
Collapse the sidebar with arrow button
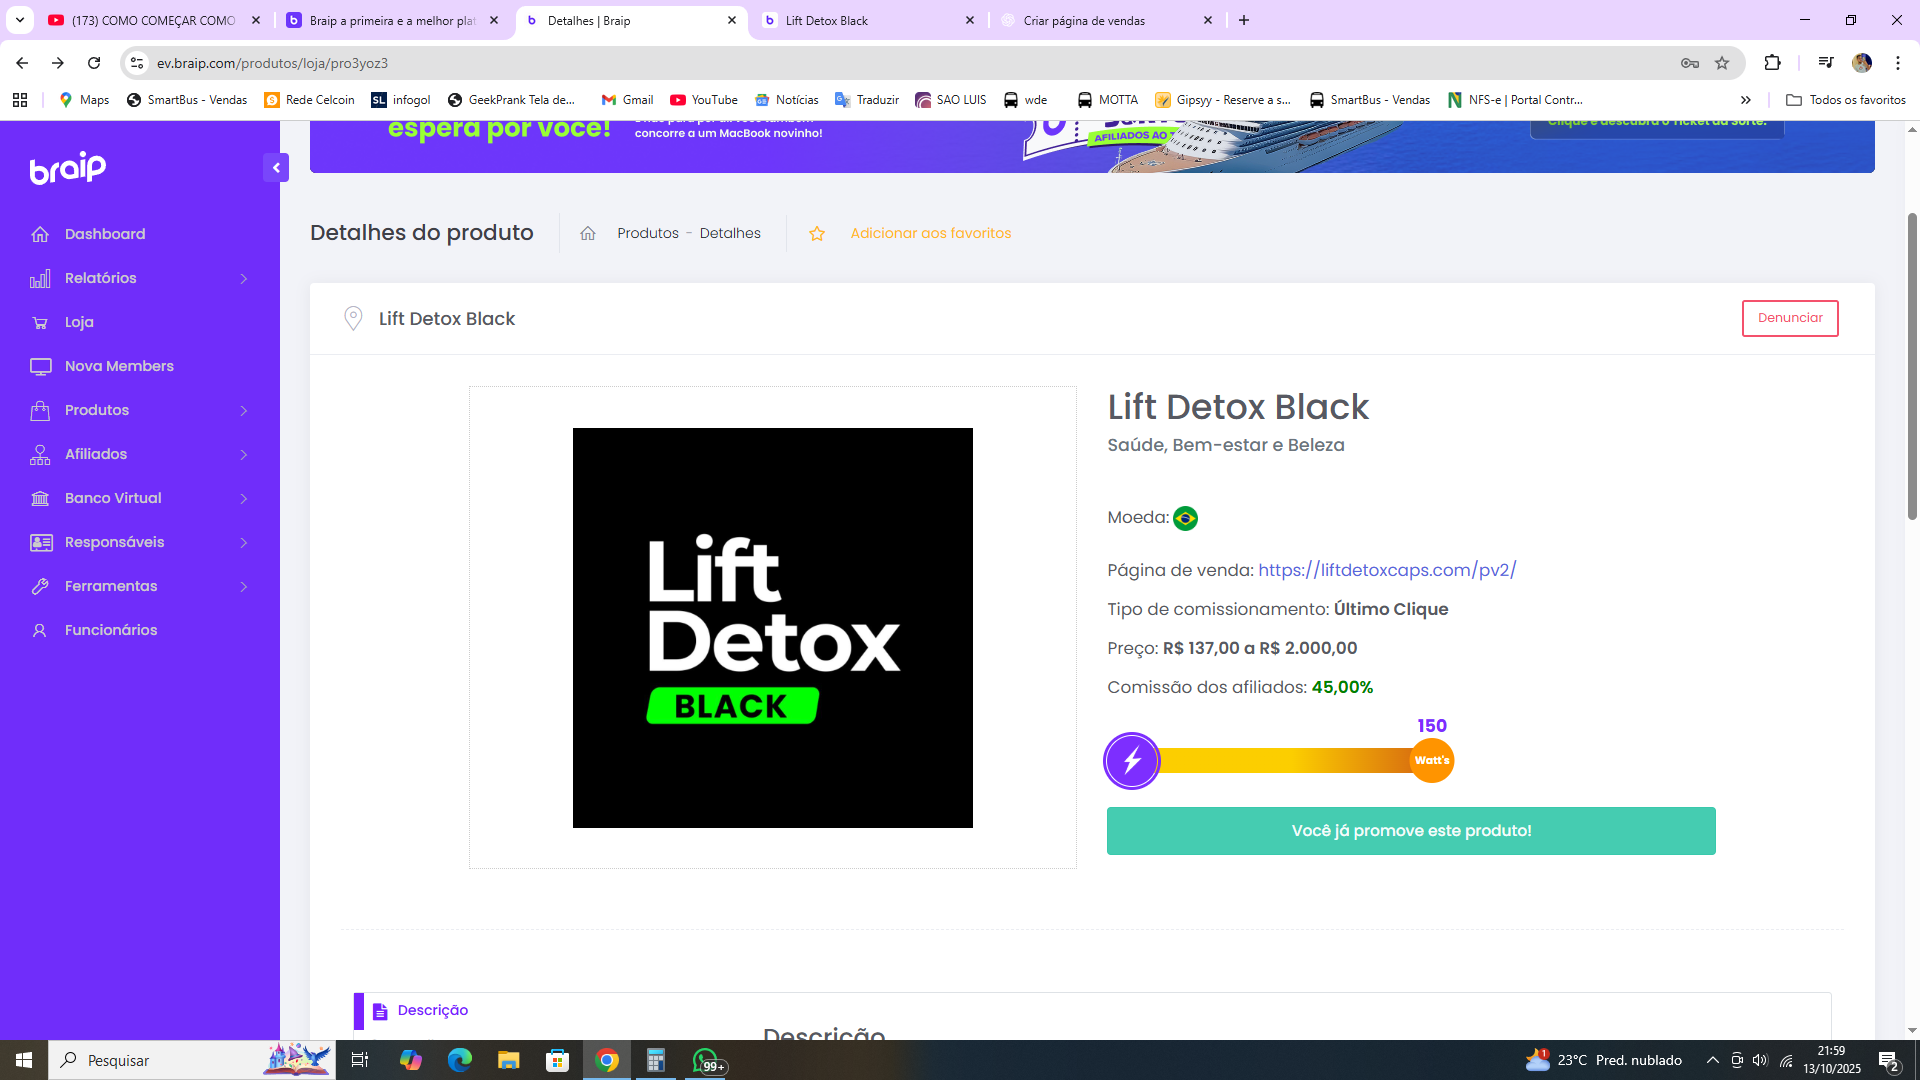[276, 168]
